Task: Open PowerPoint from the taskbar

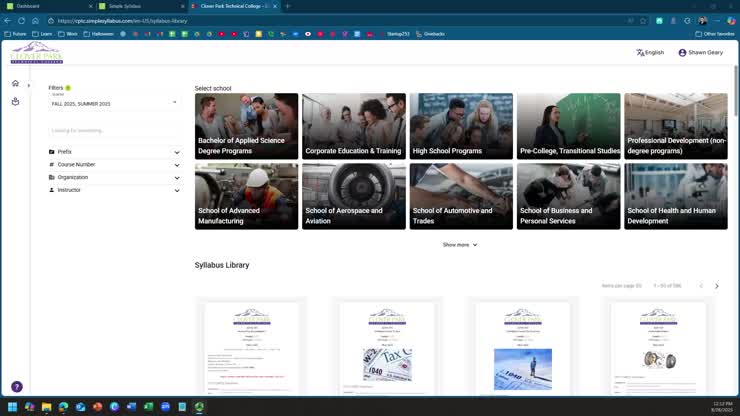Action: [x=97, y=407]
